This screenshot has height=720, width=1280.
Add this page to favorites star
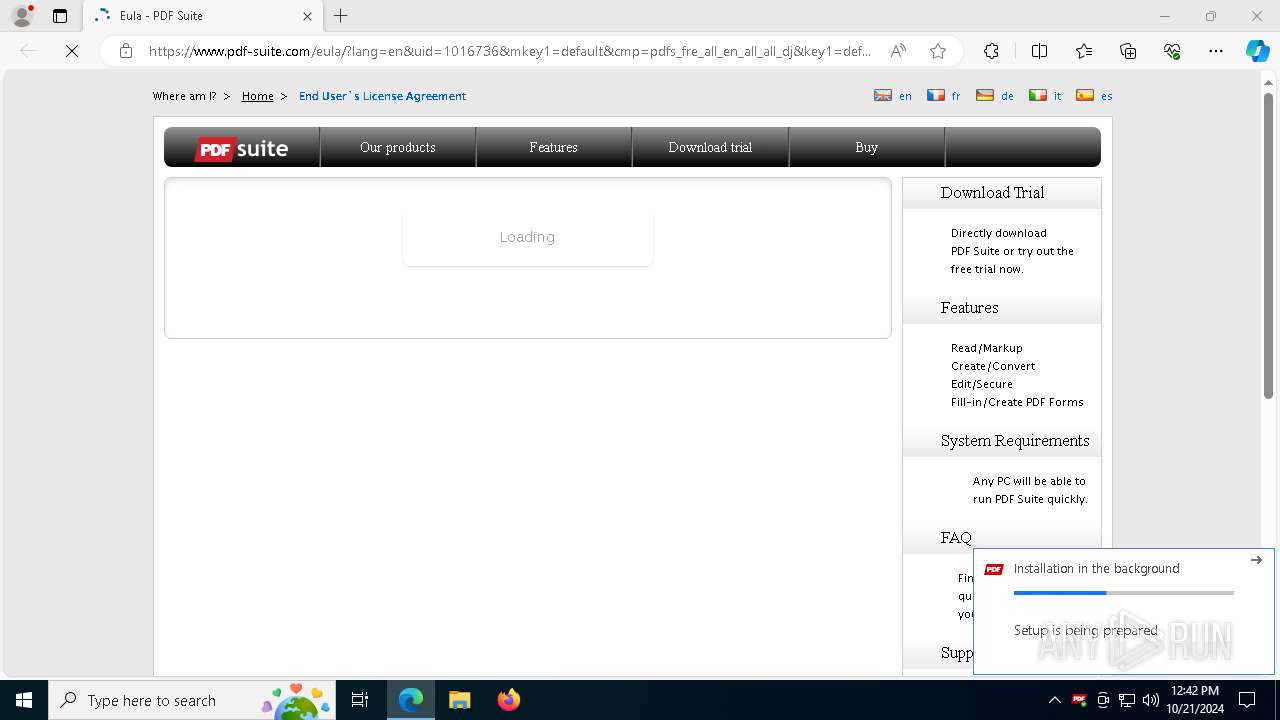[x=937, y=51]
